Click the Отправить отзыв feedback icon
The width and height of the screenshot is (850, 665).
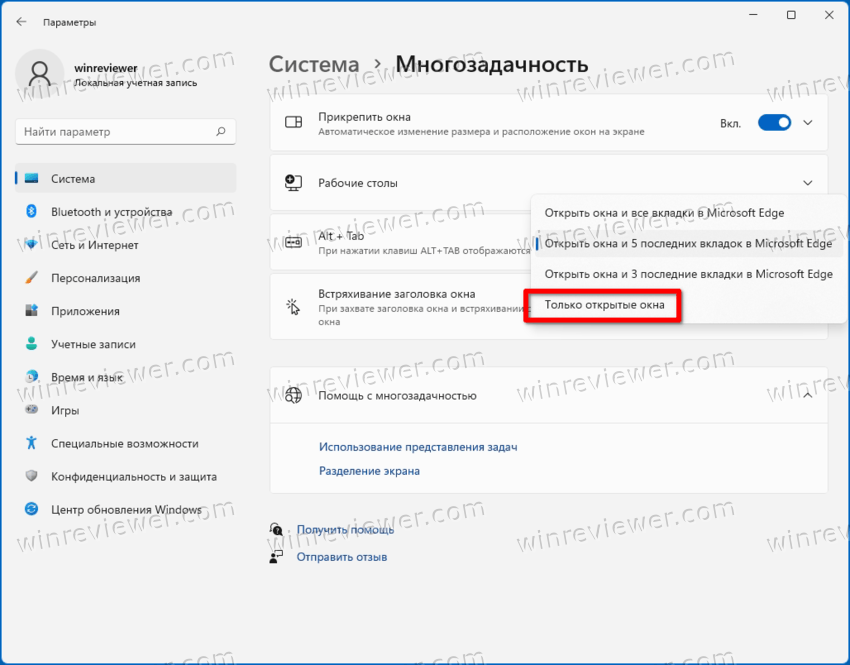pos(276,557)
